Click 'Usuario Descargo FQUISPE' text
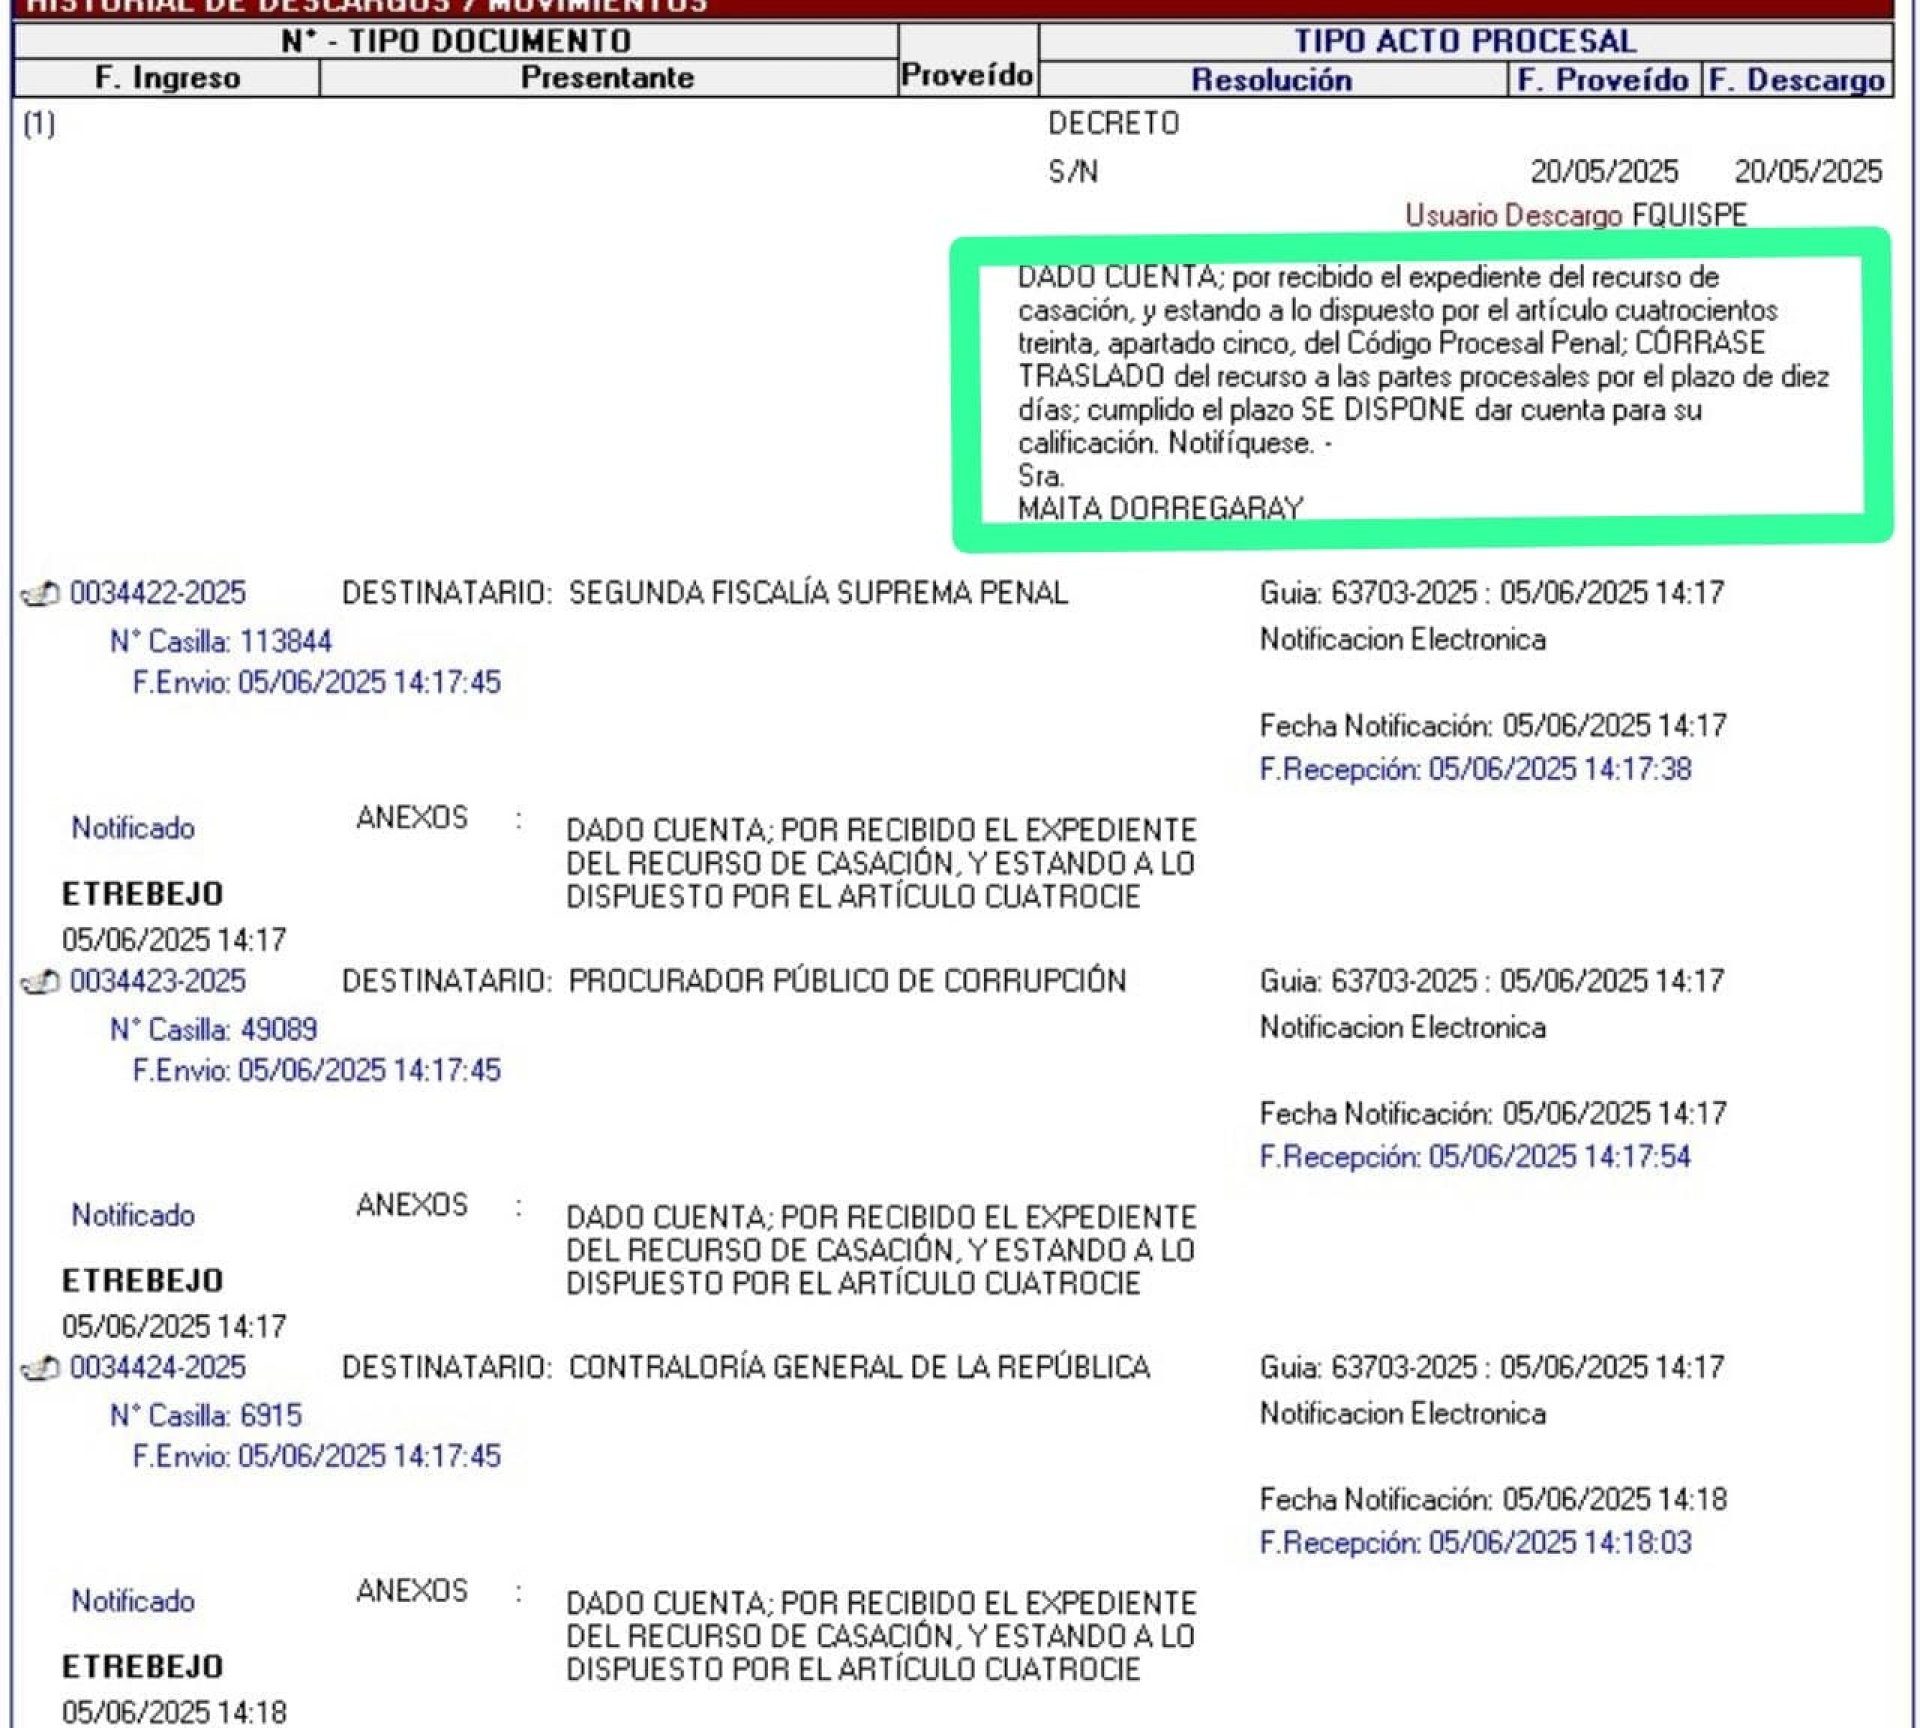1920x1728 pixels. coord(1576,215)
